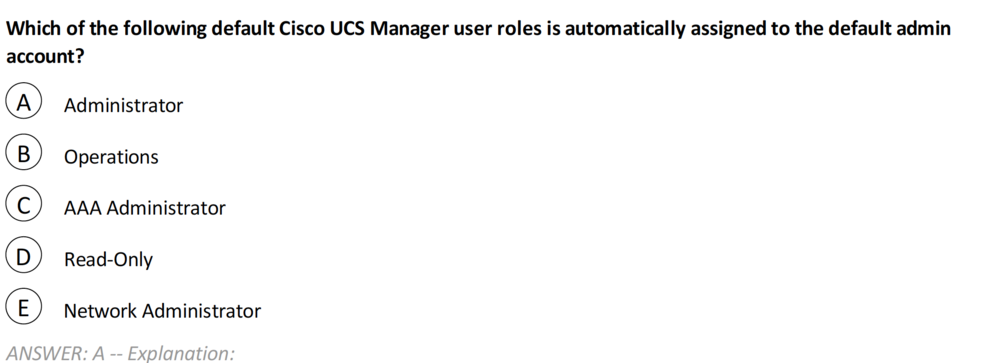
Task: Mark the circled C option
Action: pyautogui.click(x=24, y=206)
